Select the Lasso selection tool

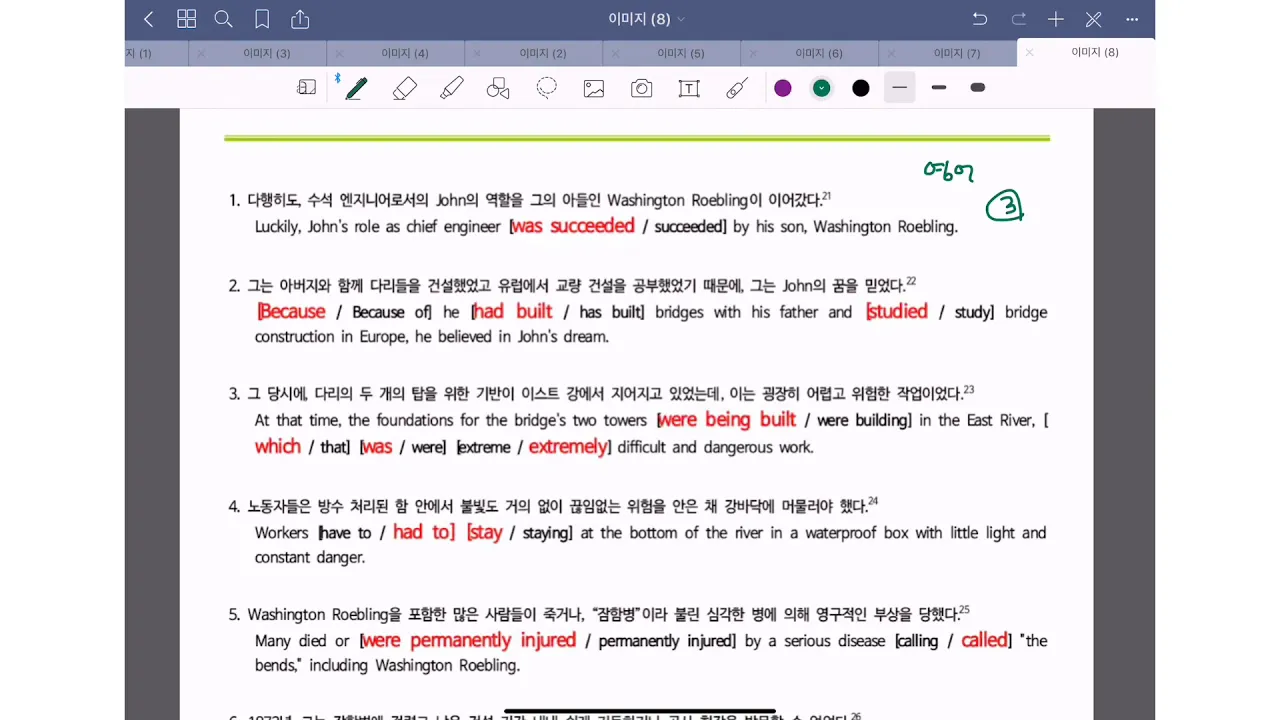click(x=546, y=88)
